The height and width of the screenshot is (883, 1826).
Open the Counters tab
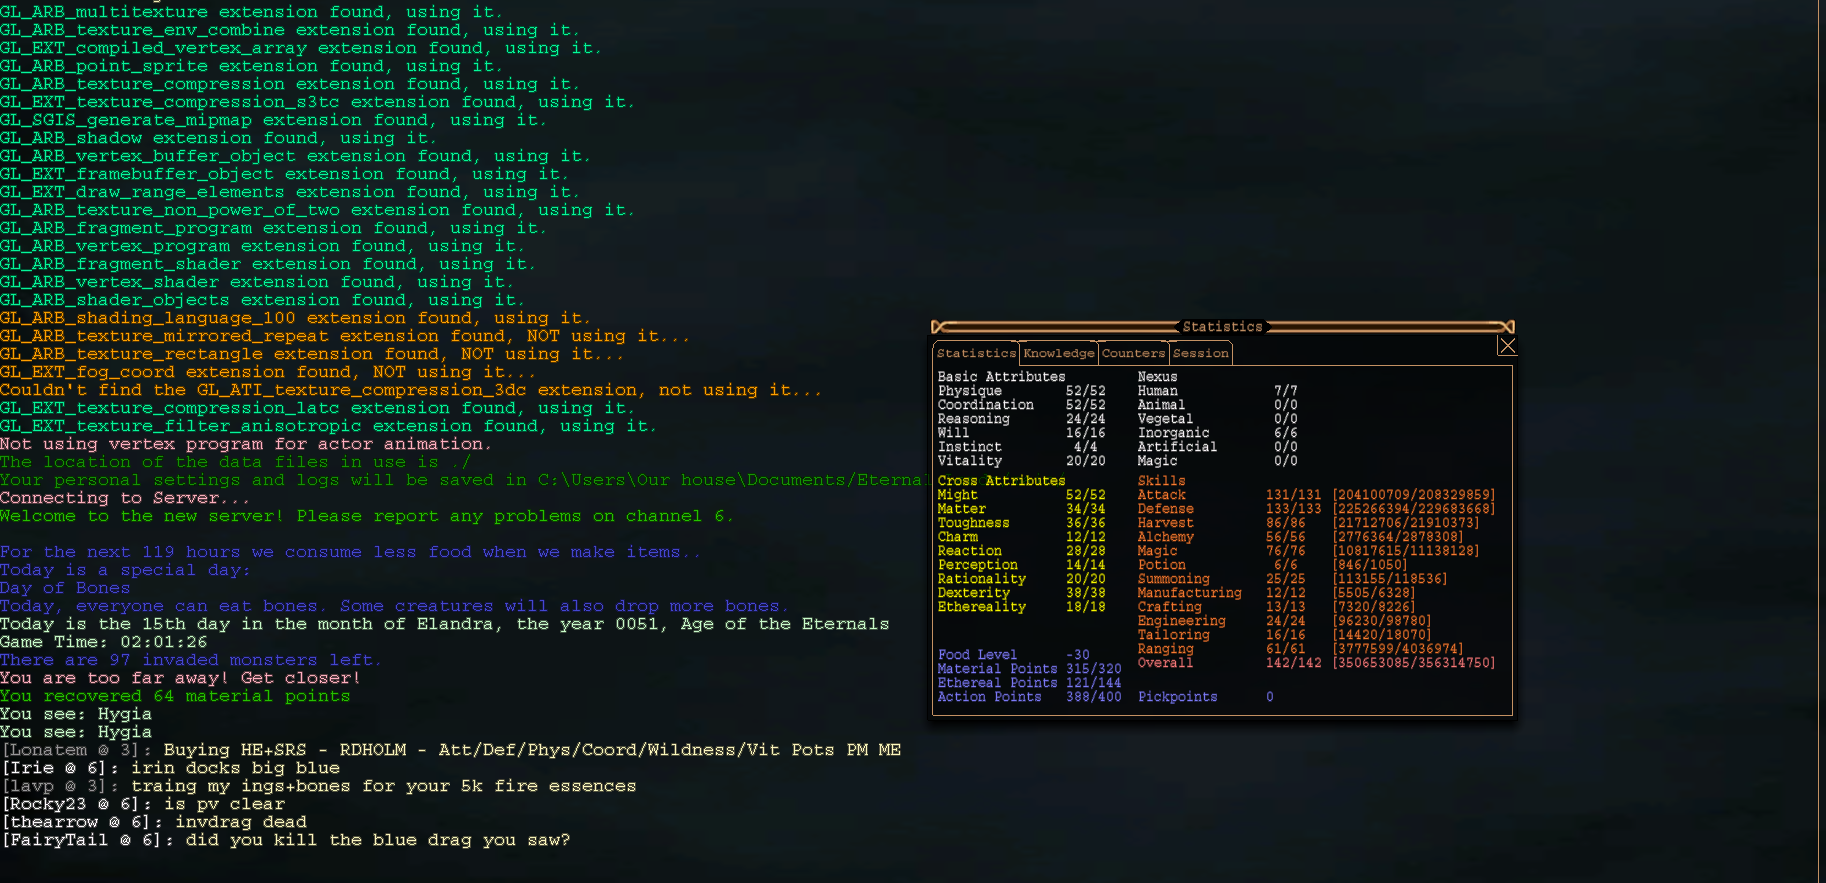click(x=1133, y=353)
